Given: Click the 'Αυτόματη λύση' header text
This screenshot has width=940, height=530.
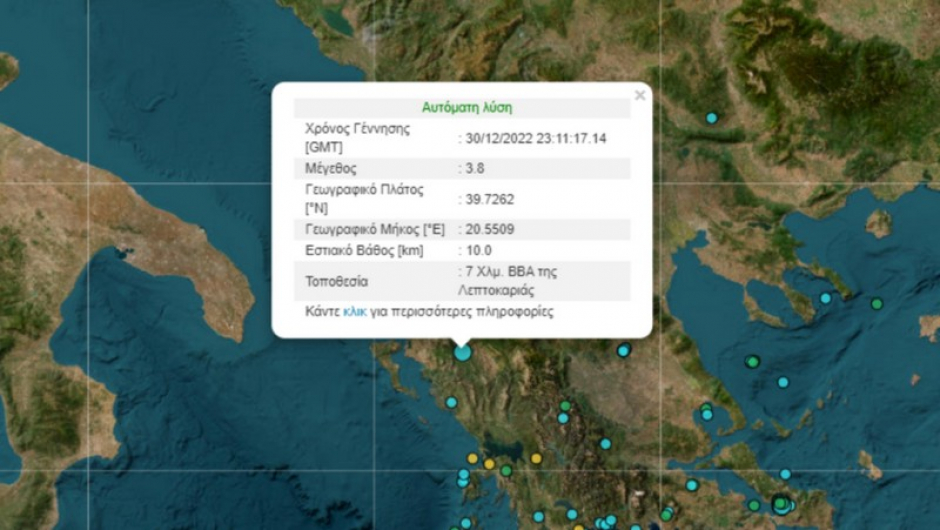Looking at the screenshot, I should pos(467,108).
